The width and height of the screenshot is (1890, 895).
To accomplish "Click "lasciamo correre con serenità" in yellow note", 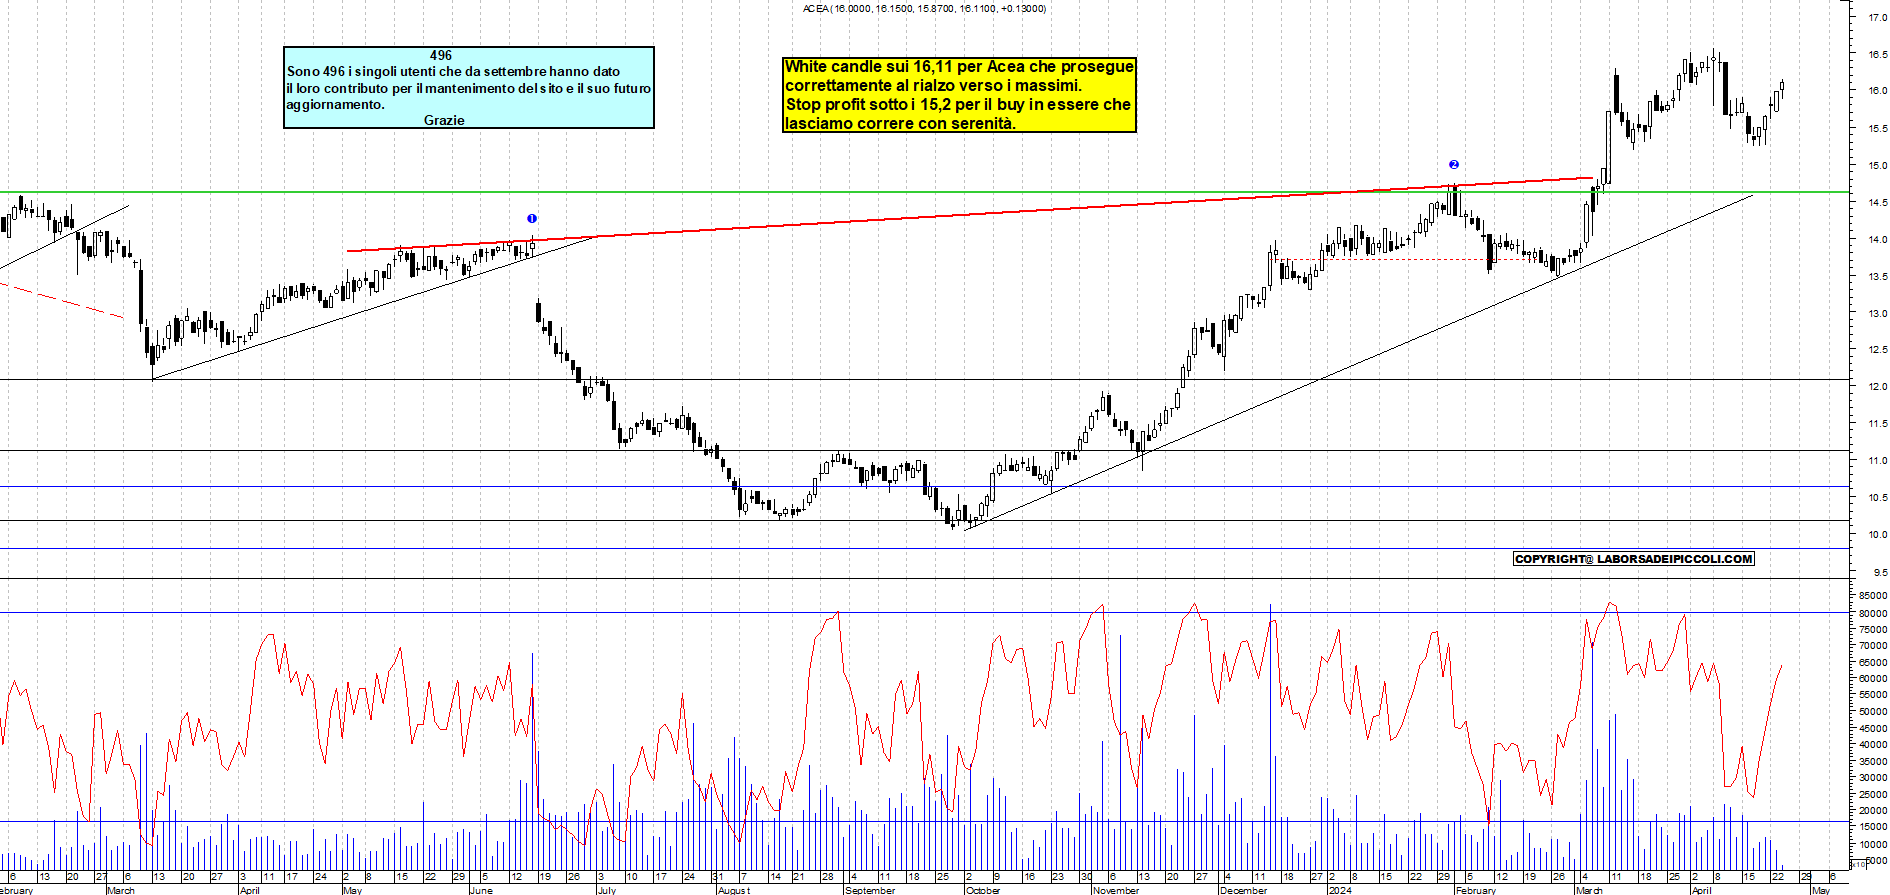I will pos(900,124).
